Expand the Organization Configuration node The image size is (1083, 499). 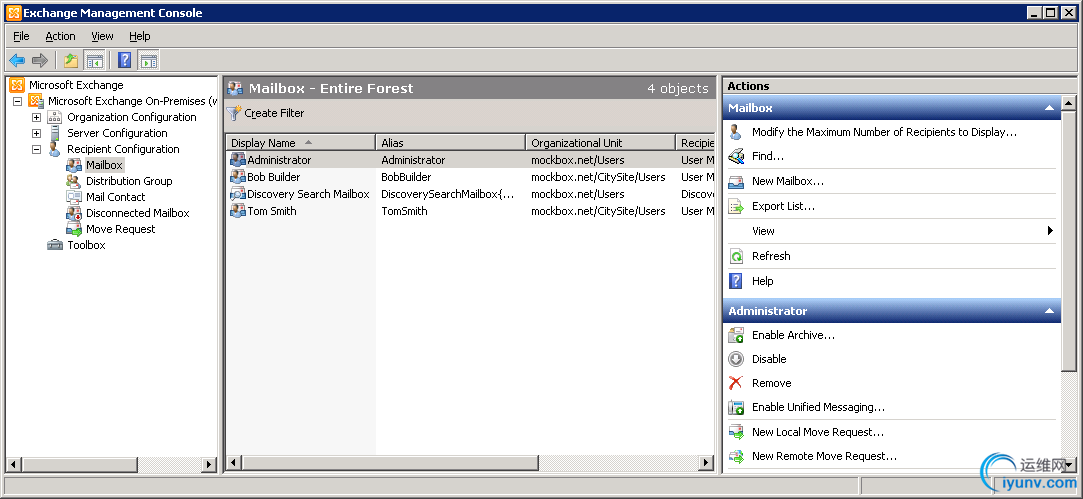pos(37,117)
